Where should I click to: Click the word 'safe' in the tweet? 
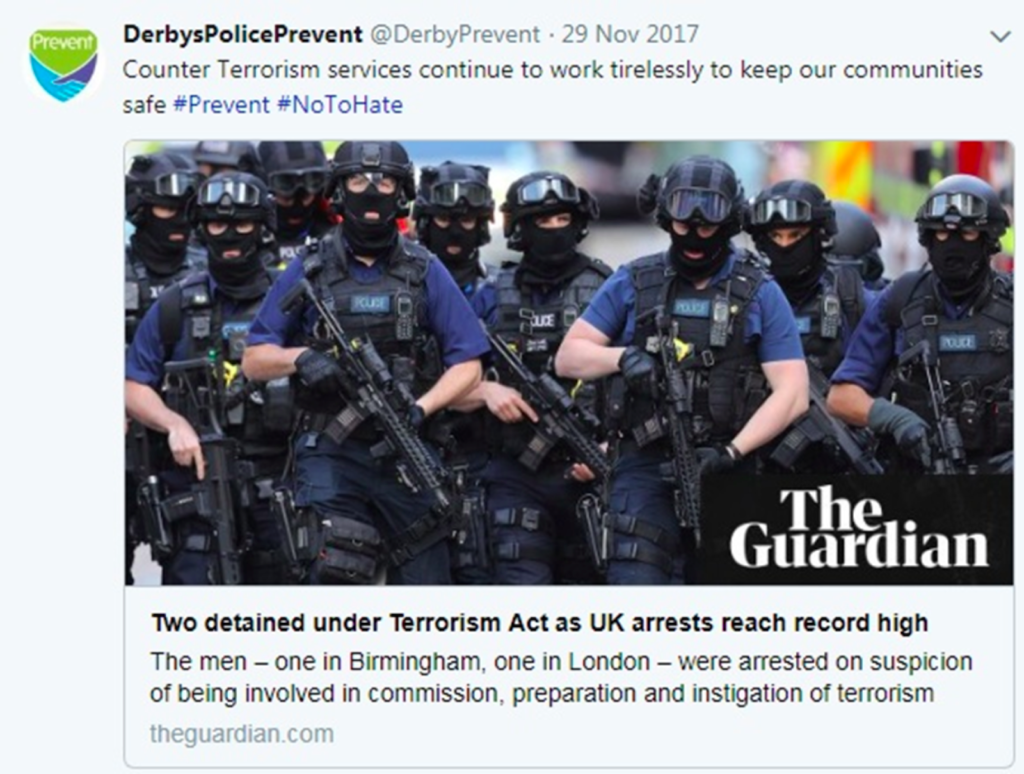(x=144, y=105)
